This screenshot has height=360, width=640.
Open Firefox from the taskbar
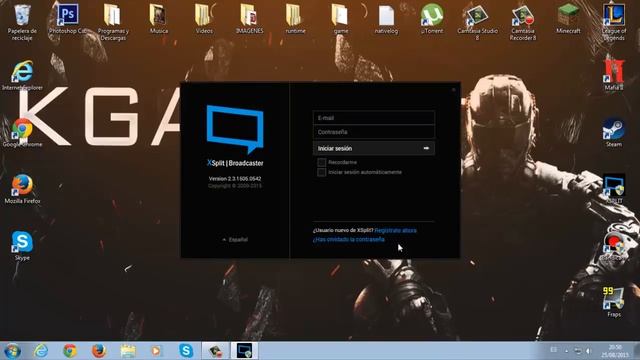99,351
